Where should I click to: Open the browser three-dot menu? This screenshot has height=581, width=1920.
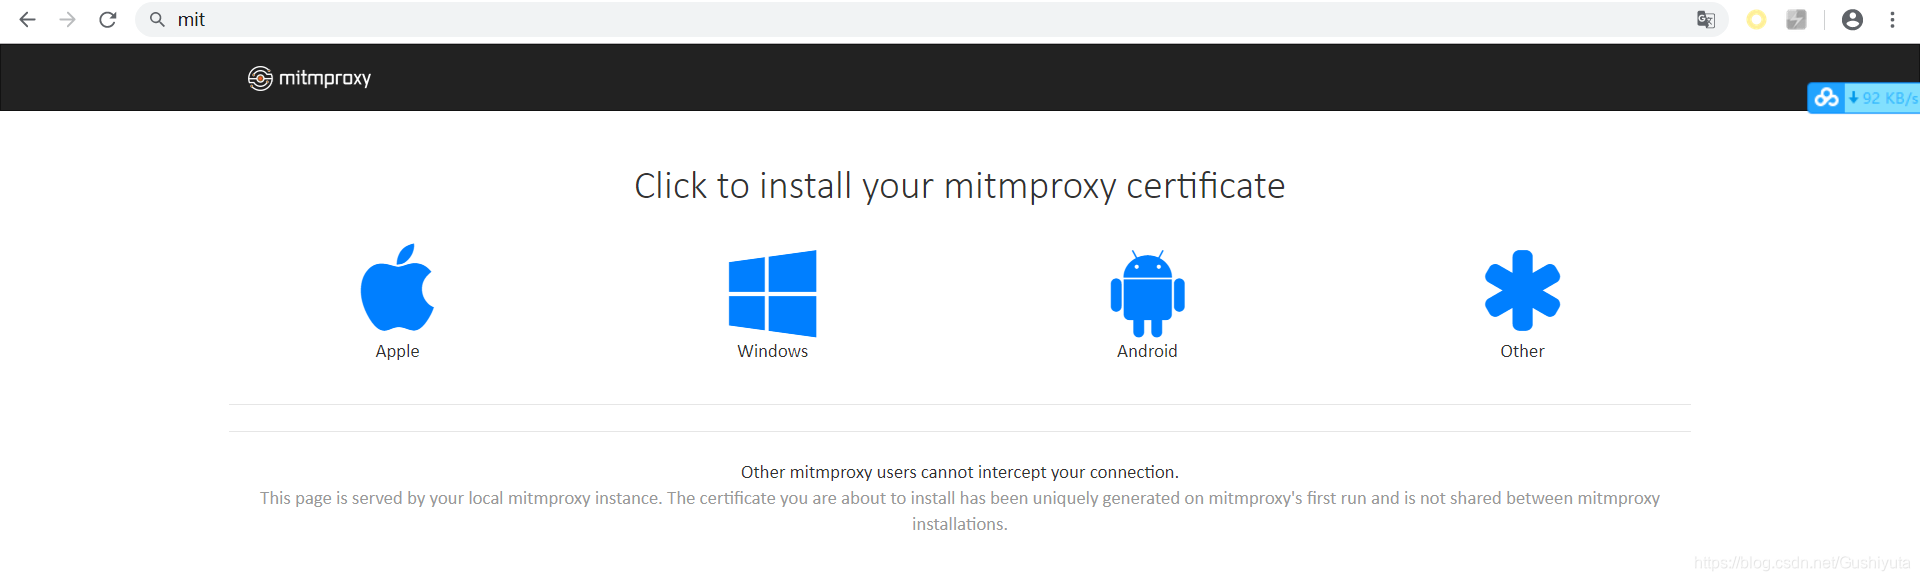[1892, 19]
